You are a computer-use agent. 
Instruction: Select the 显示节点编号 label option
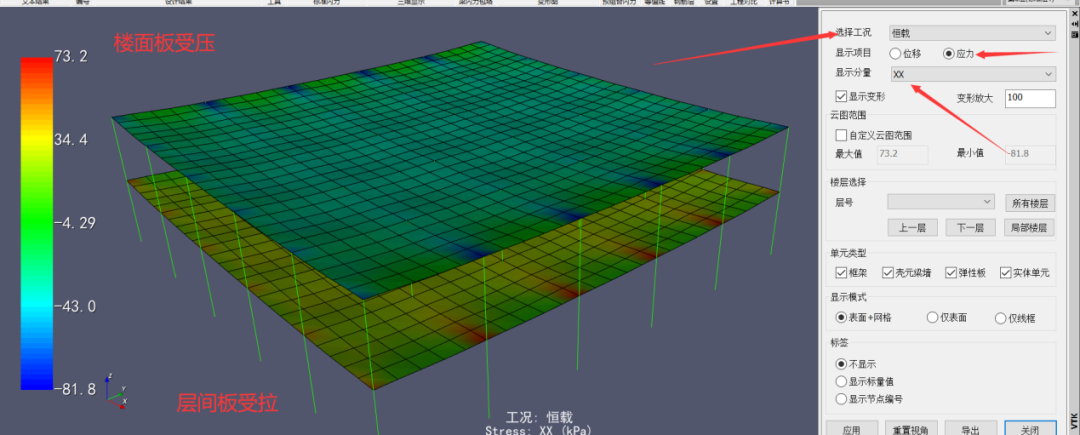[840, 399]
